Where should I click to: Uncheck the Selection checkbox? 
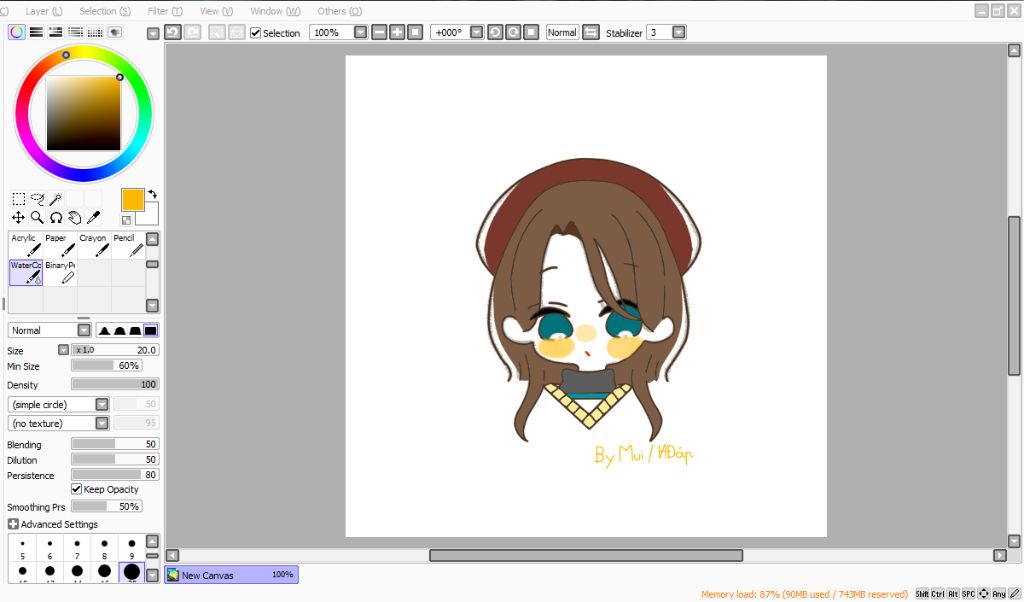click(x=255, y=33)
